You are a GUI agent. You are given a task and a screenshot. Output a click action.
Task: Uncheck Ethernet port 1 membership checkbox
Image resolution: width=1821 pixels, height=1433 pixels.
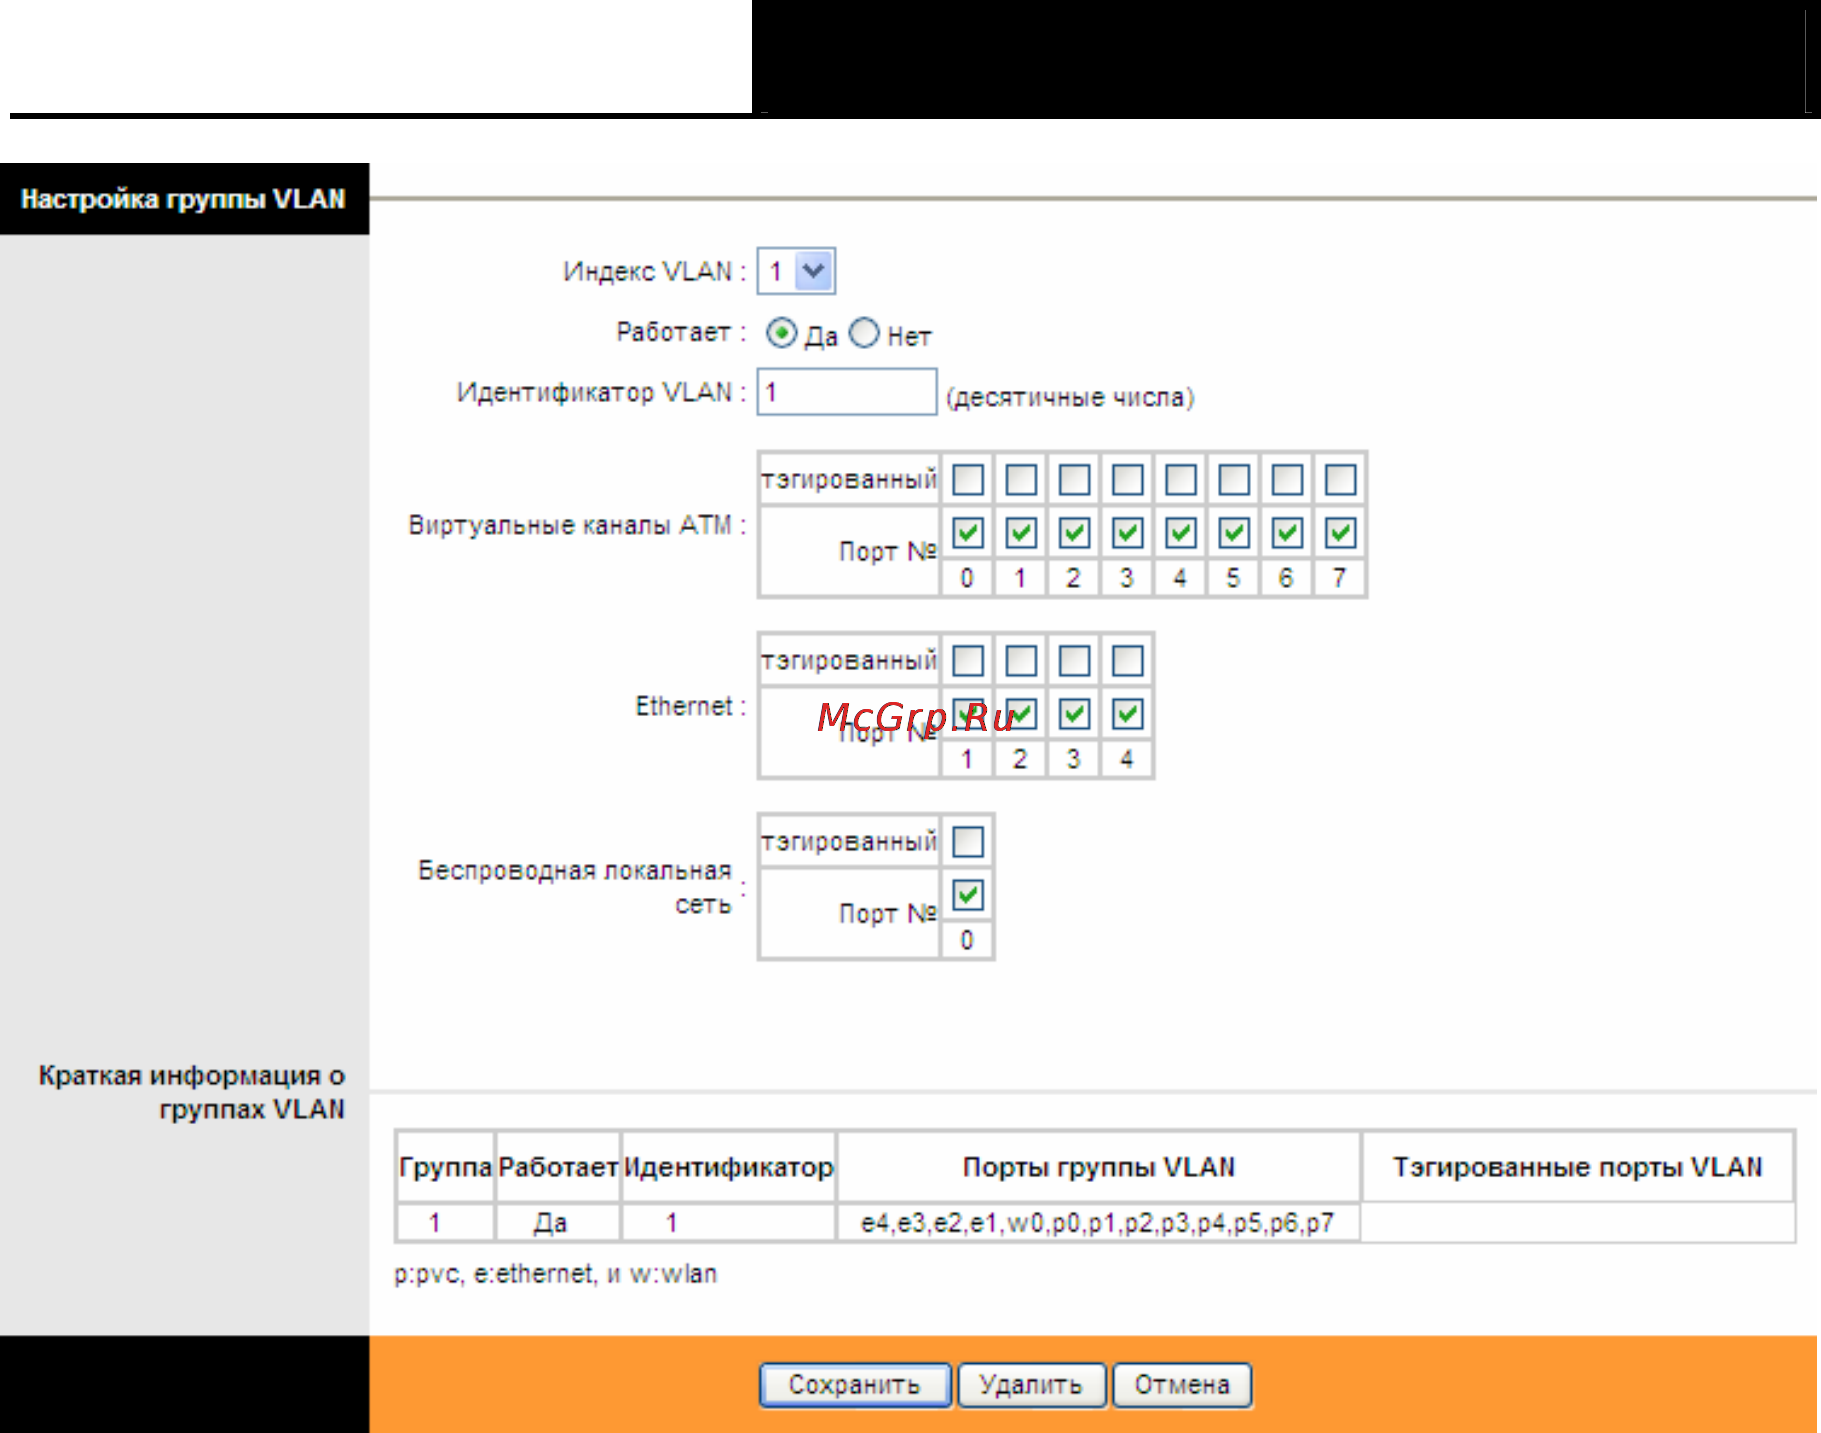click(x=967, y=714)
